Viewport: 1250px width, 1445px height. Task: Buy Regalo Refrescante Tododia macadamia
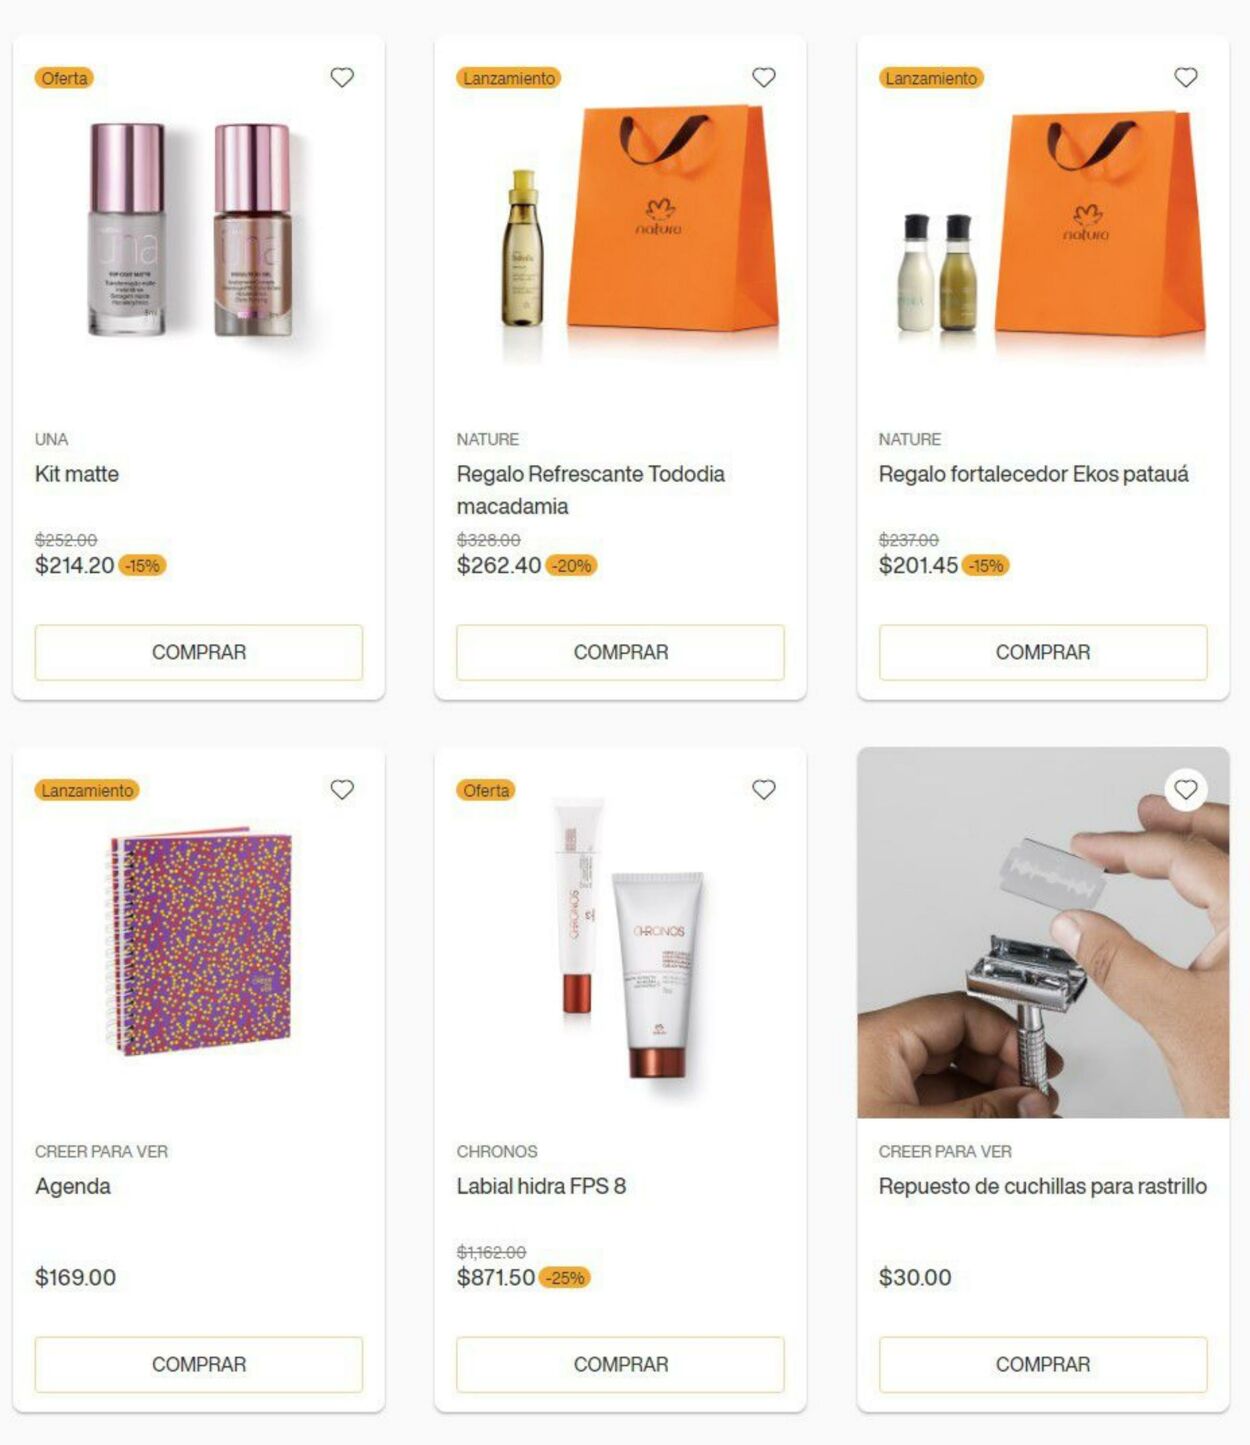click(621, 652)
